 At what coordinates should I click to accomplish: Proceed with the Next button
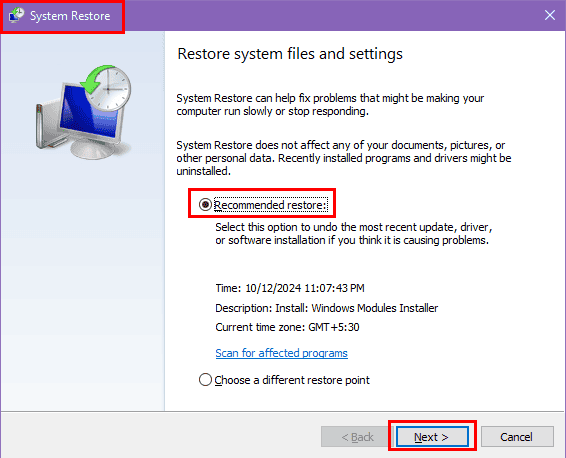coord(432,437)
